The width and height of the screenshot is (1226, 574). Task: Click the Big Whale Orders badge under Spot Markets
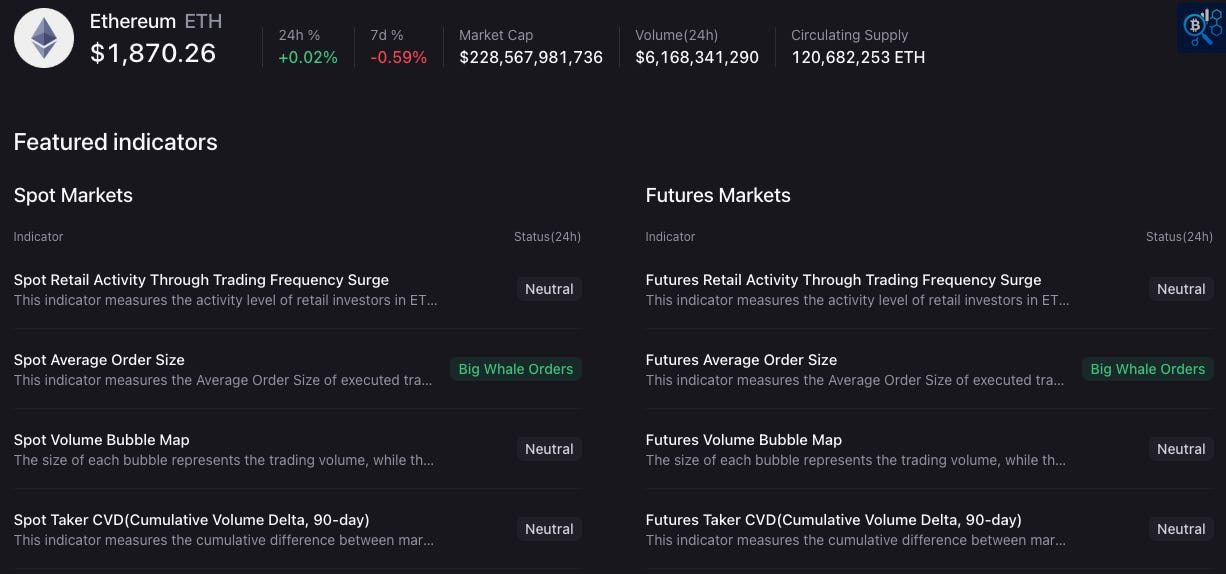point(515,369)
